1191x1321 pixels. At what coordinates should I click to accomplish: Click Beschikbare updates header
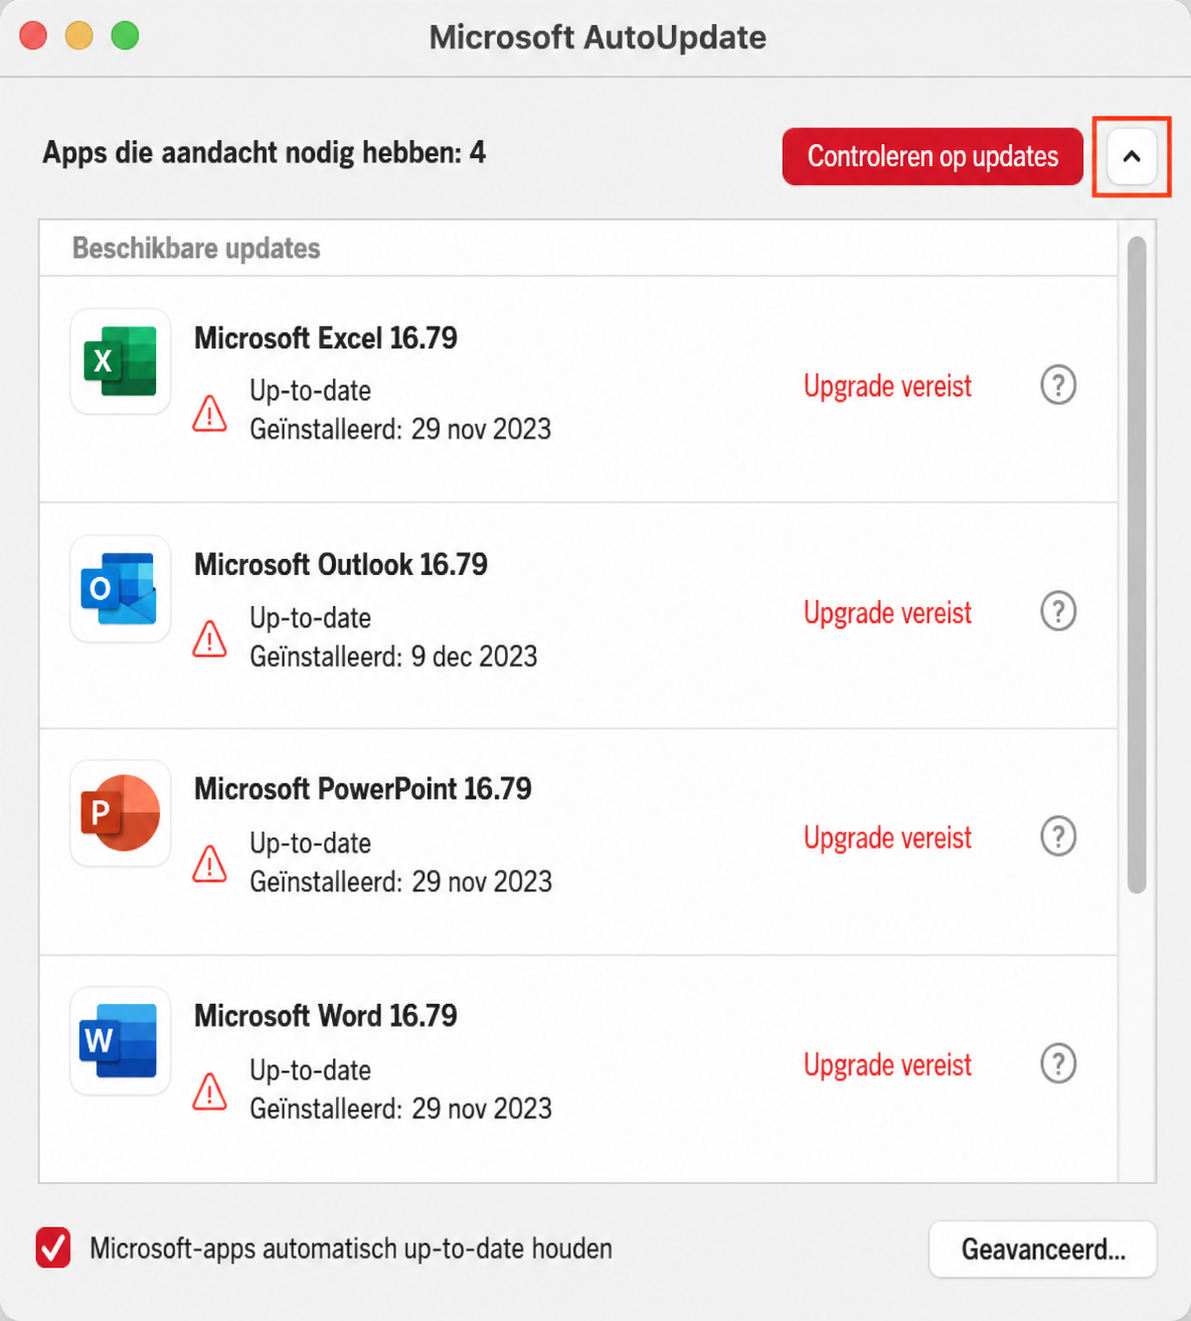[196, 248]
